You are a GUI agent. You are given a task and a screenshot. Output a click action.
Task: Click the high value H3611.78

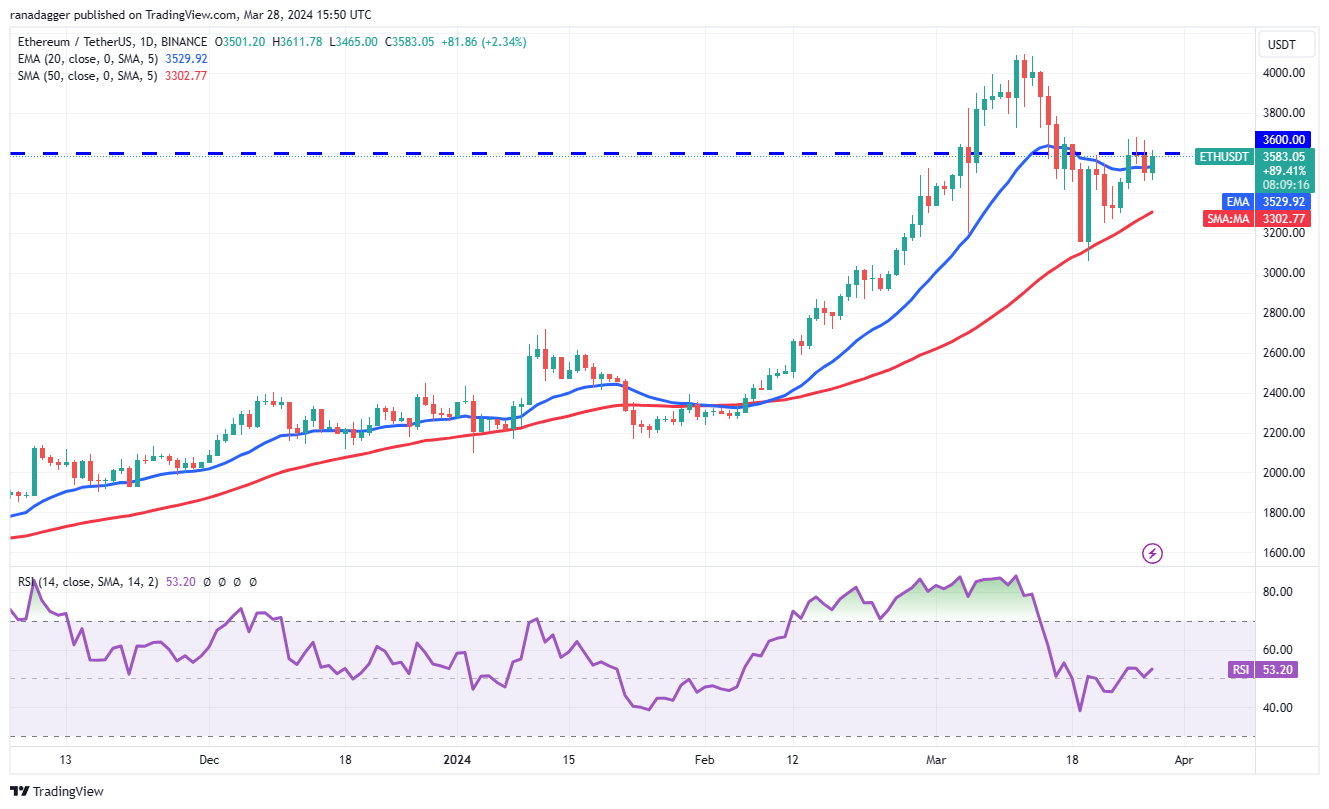[x=297, y=42]
